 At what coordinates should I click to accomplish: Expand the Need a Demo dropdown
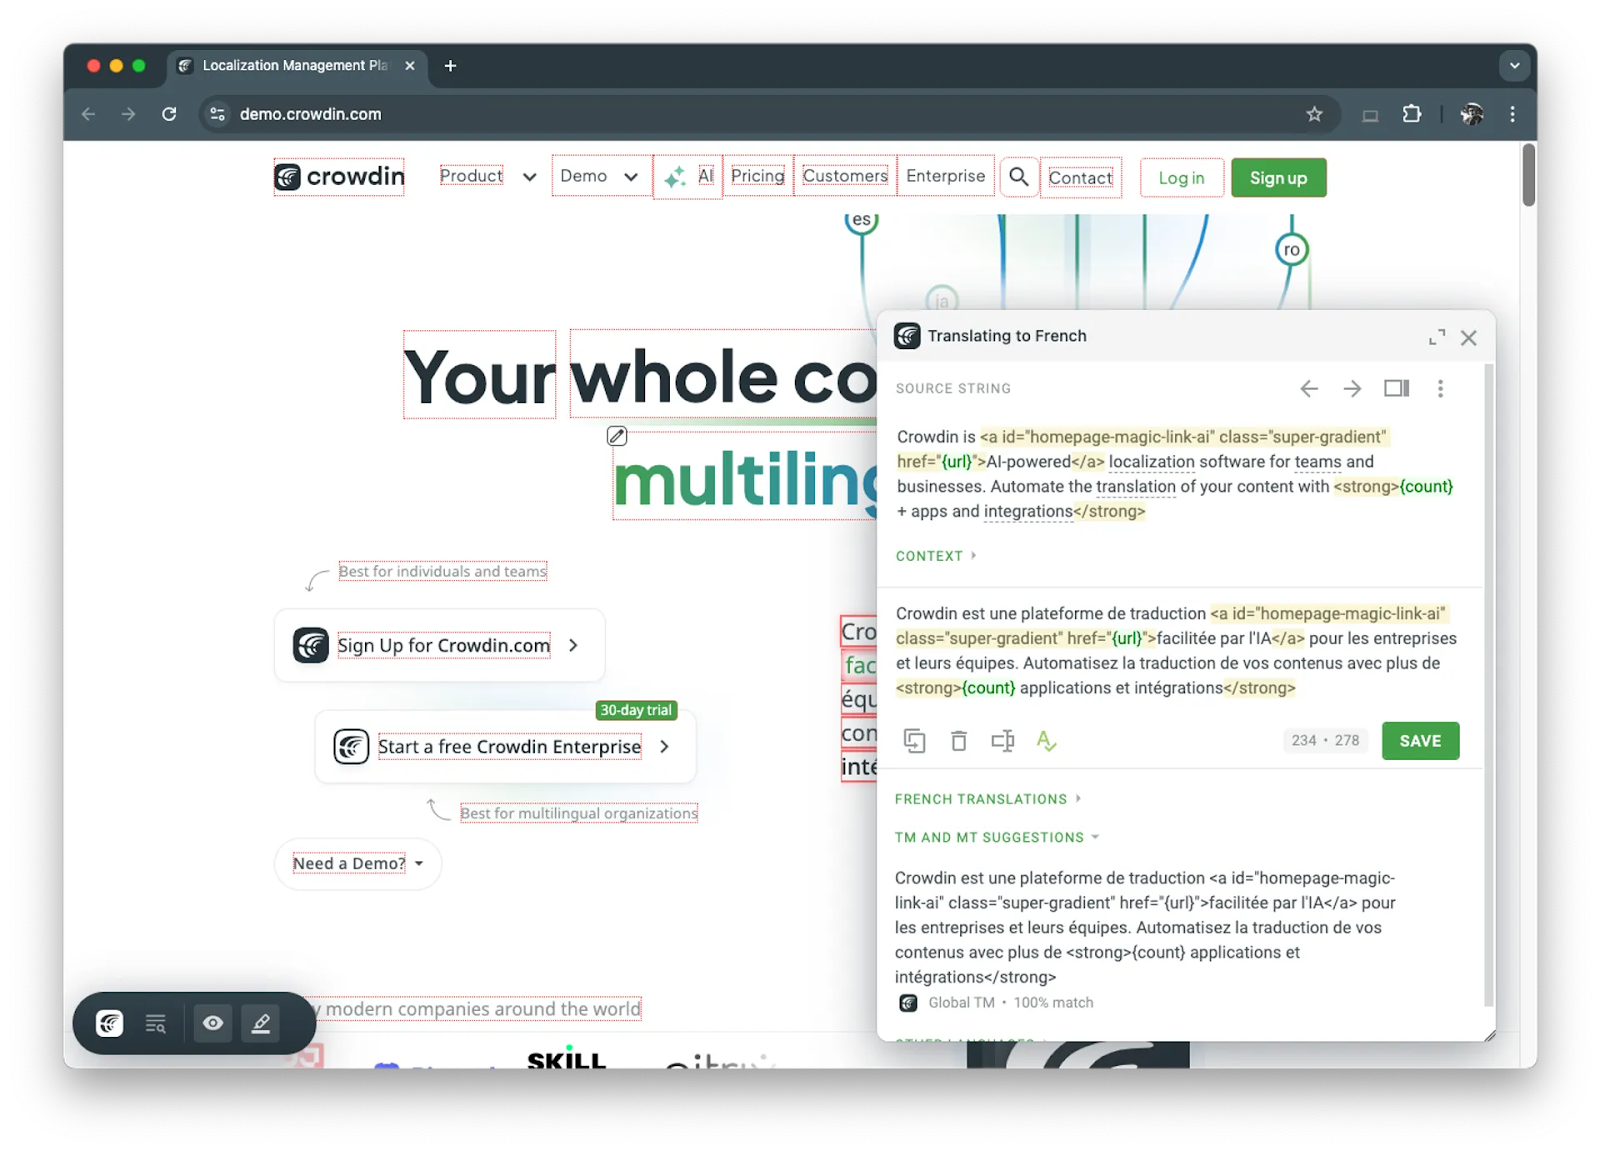click(x=356, y=863)
